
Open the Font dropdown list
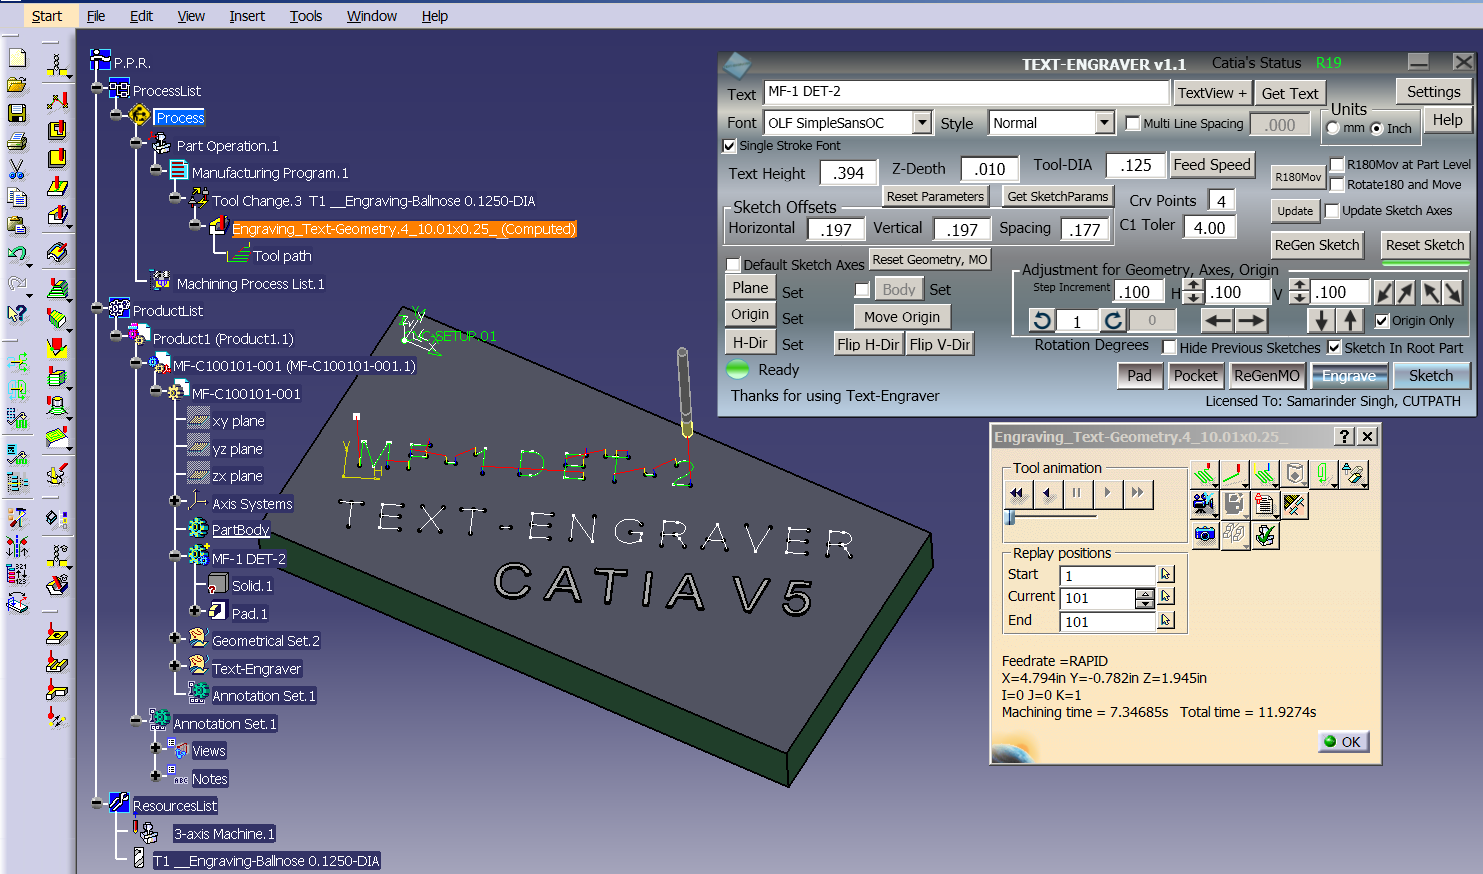point(922,123)
